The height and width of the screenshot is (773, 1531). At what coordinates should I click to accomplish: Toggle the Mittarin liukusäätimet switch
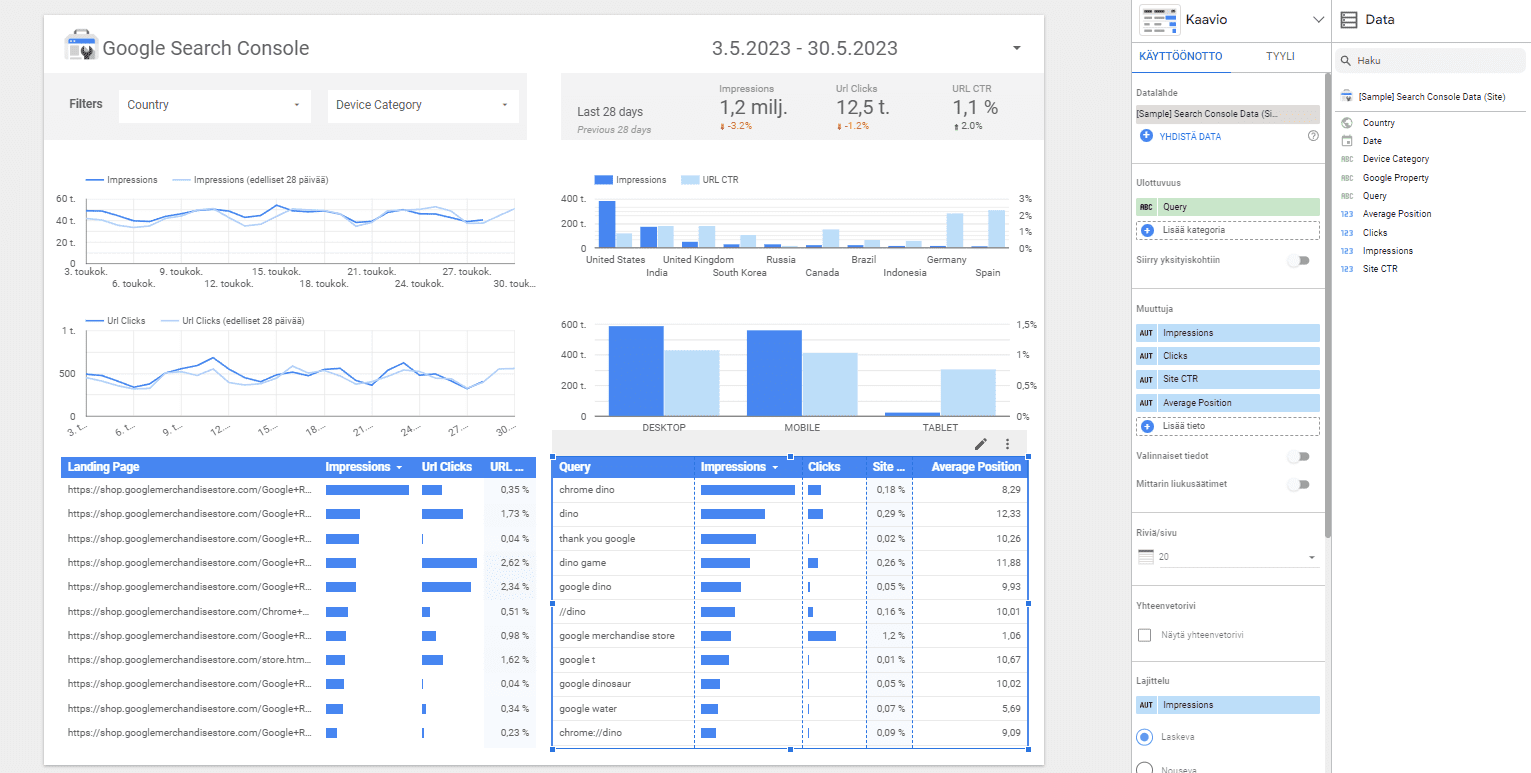pos(1298,484)
